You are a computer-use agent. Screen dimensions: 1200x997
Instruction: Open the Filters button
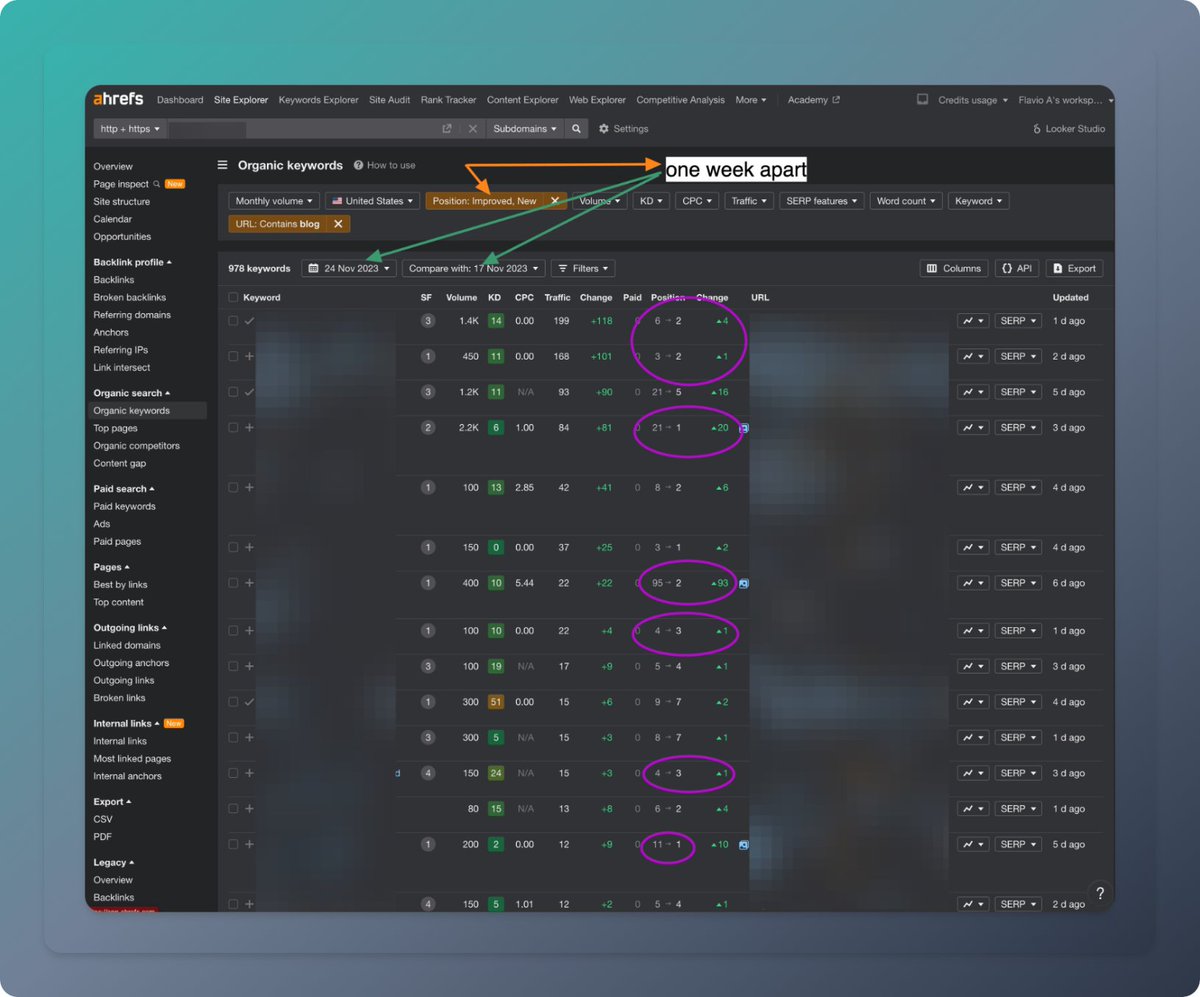(583, 268)
